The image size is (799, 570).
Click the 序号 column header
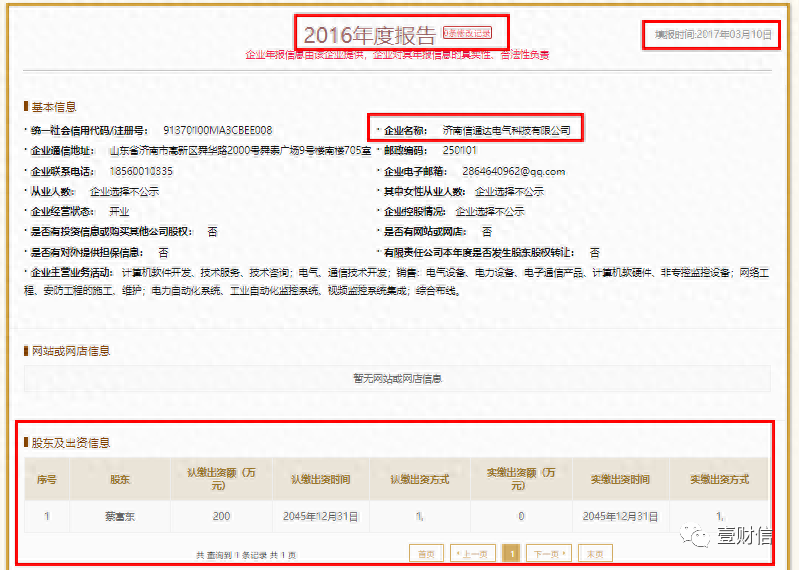coord(47,479)
